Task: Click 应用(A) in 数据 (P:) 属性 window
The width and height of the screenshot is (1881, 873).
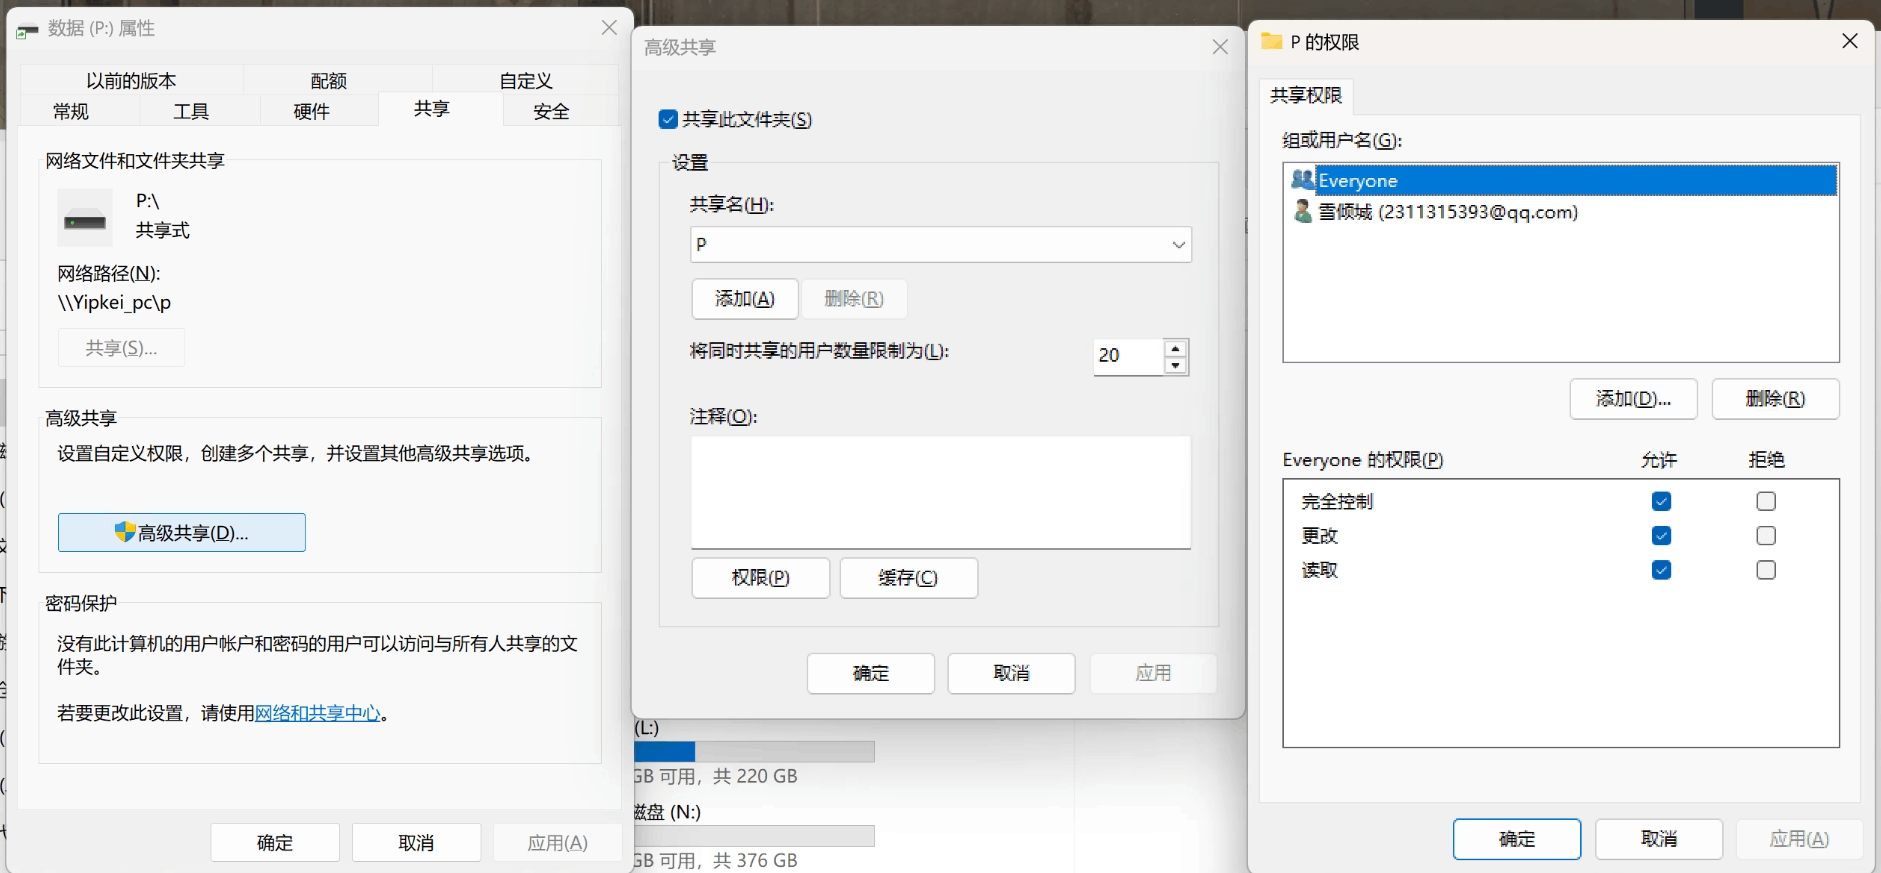Action: point(557,842)
